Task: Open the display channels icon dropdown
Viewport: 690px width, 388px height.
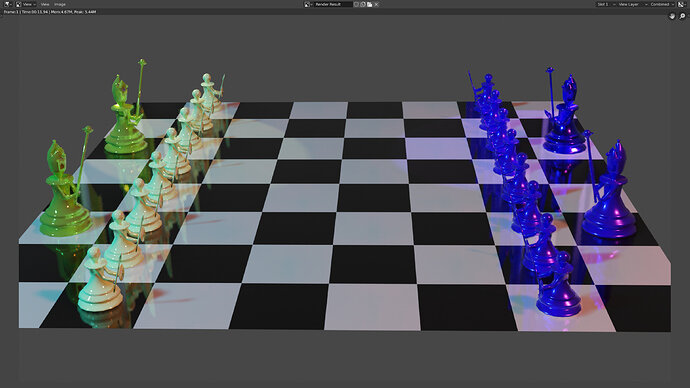Action: coord(683,4)
